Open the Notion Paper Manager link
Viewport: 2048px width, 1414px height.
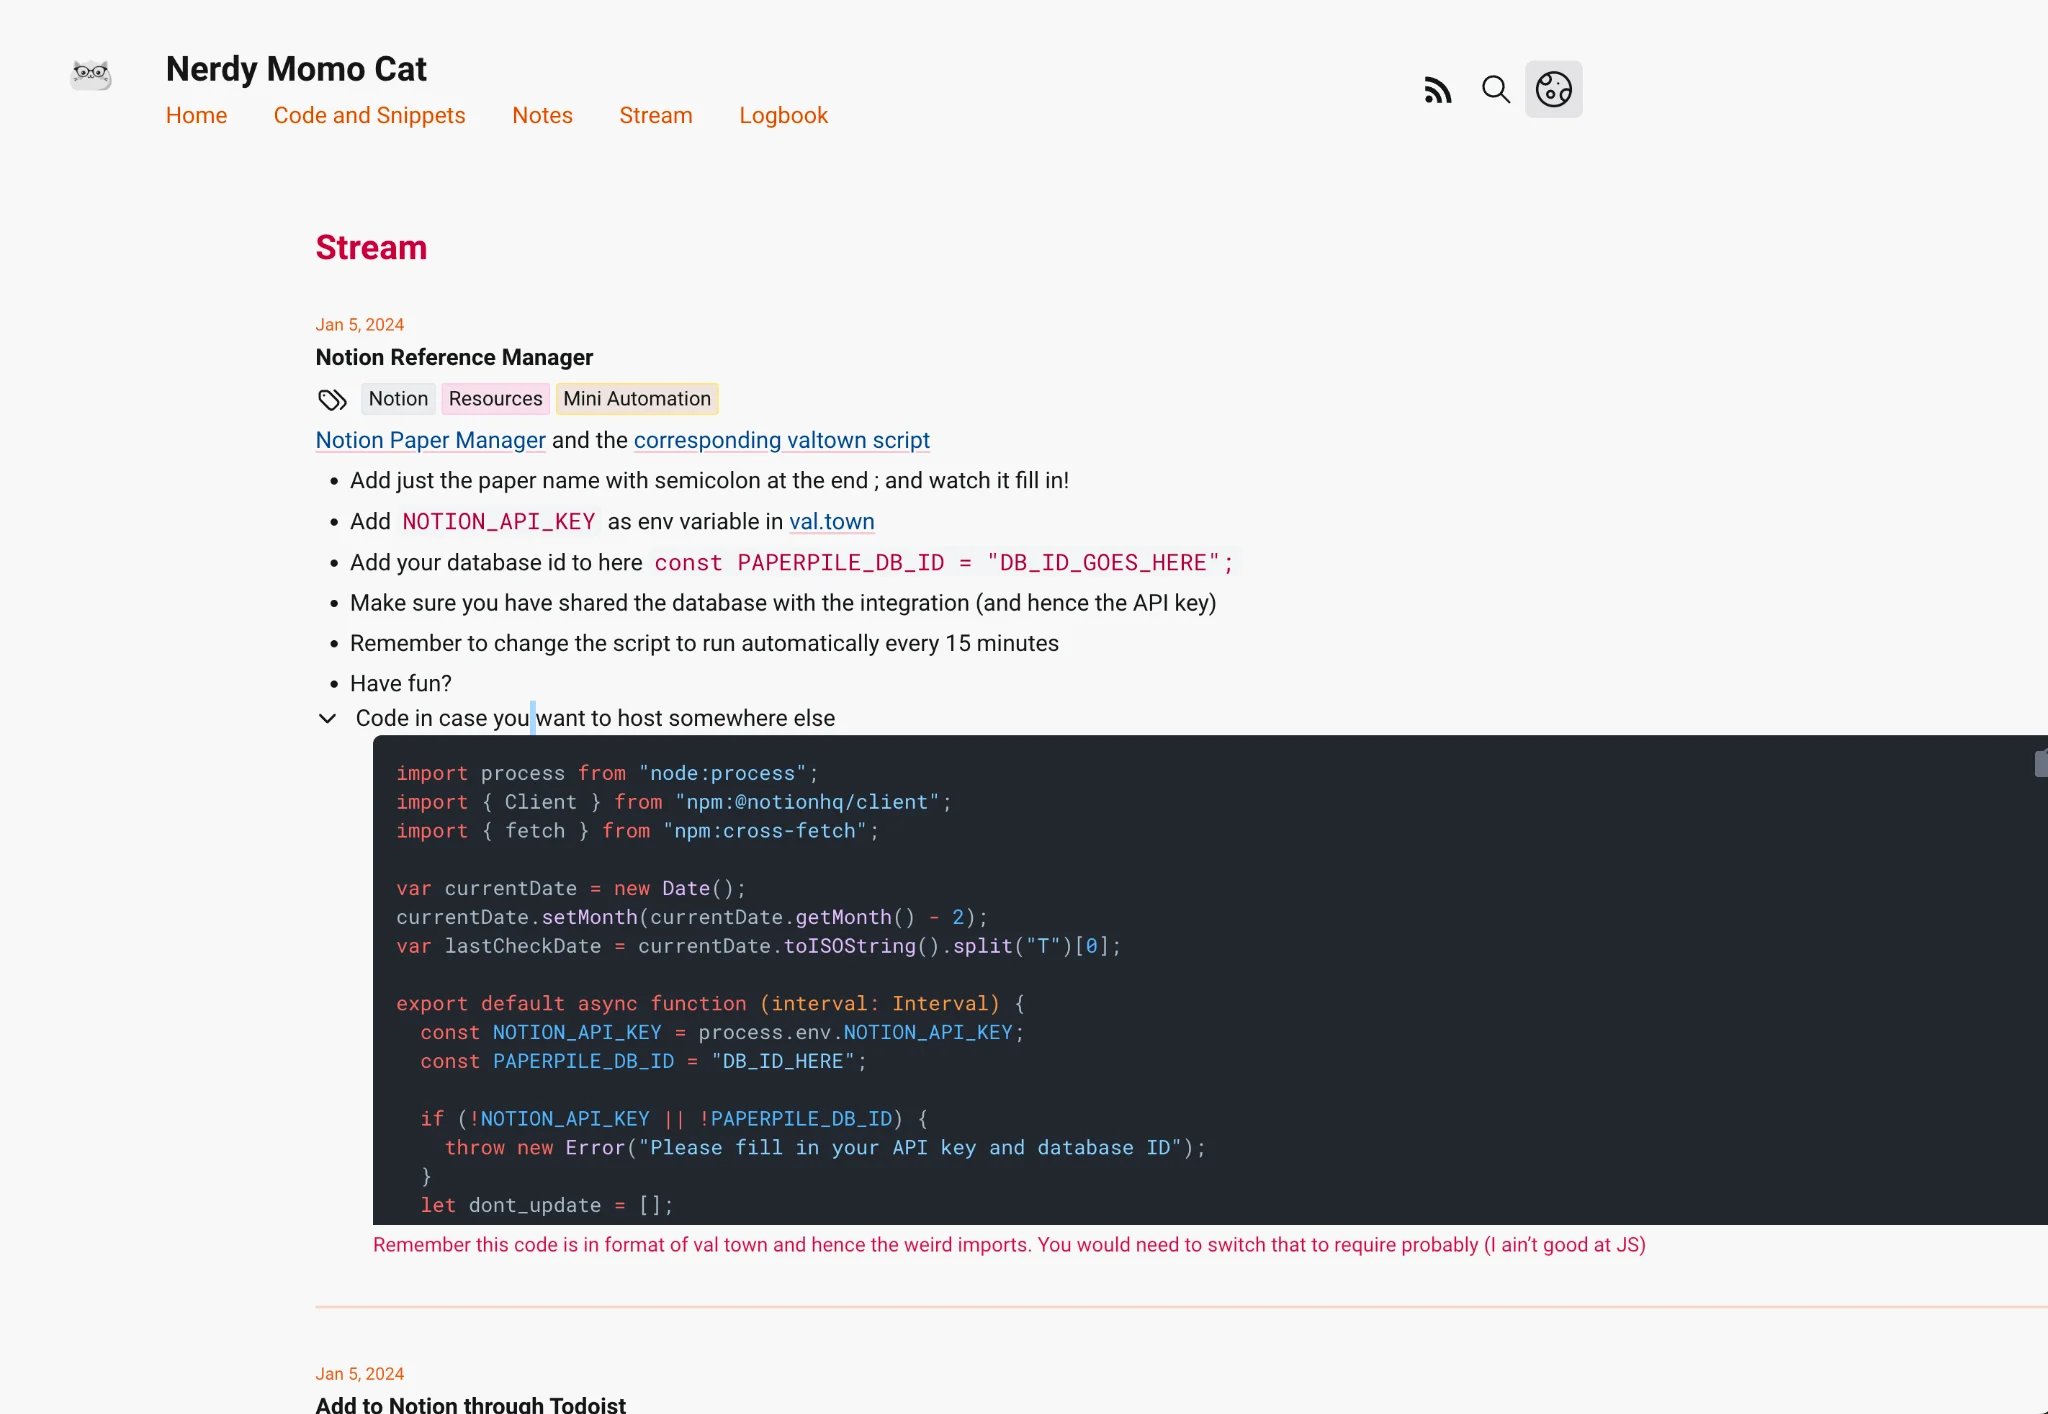(430, 441)
